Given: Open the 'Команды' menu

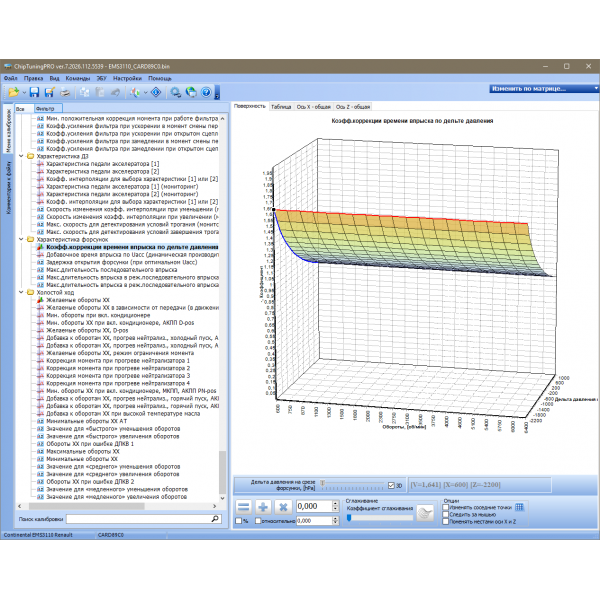Looking at the screenshot, I should coord(77,77).
